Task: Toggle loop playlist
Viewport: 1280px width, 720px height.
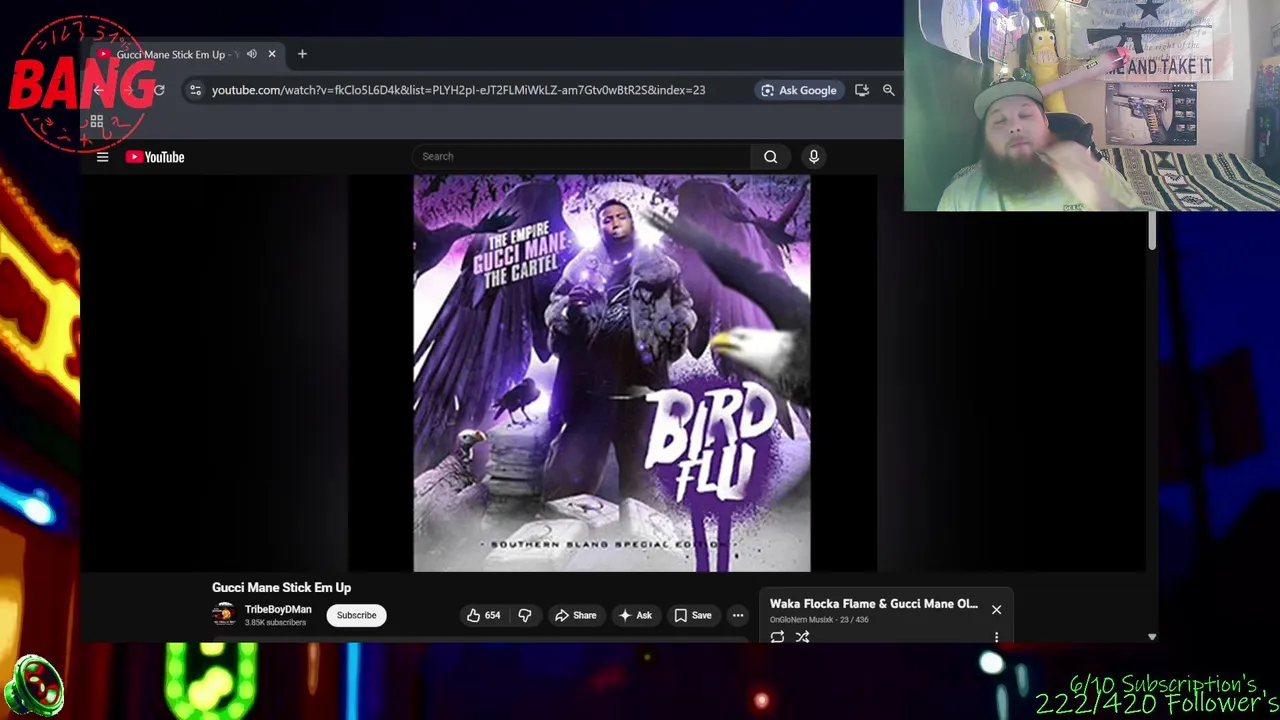Action: (777, 637)
